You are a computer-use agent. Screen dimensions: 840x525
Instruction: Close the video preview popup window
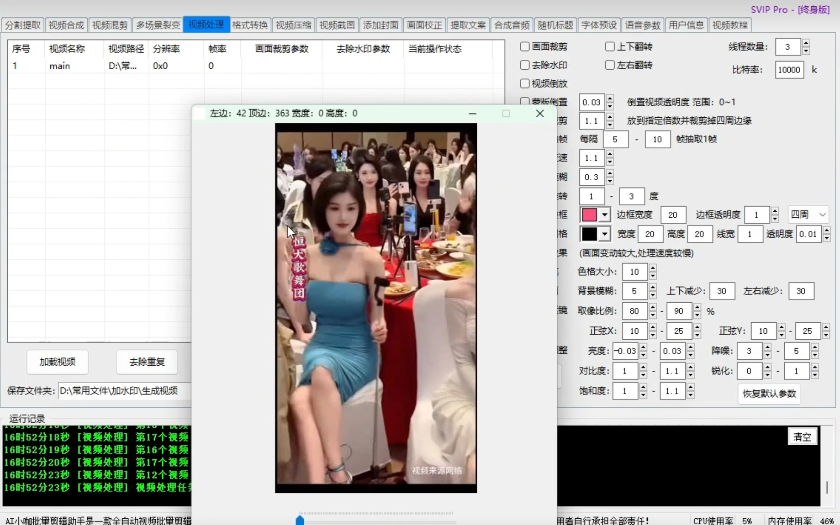click(540, 113)
